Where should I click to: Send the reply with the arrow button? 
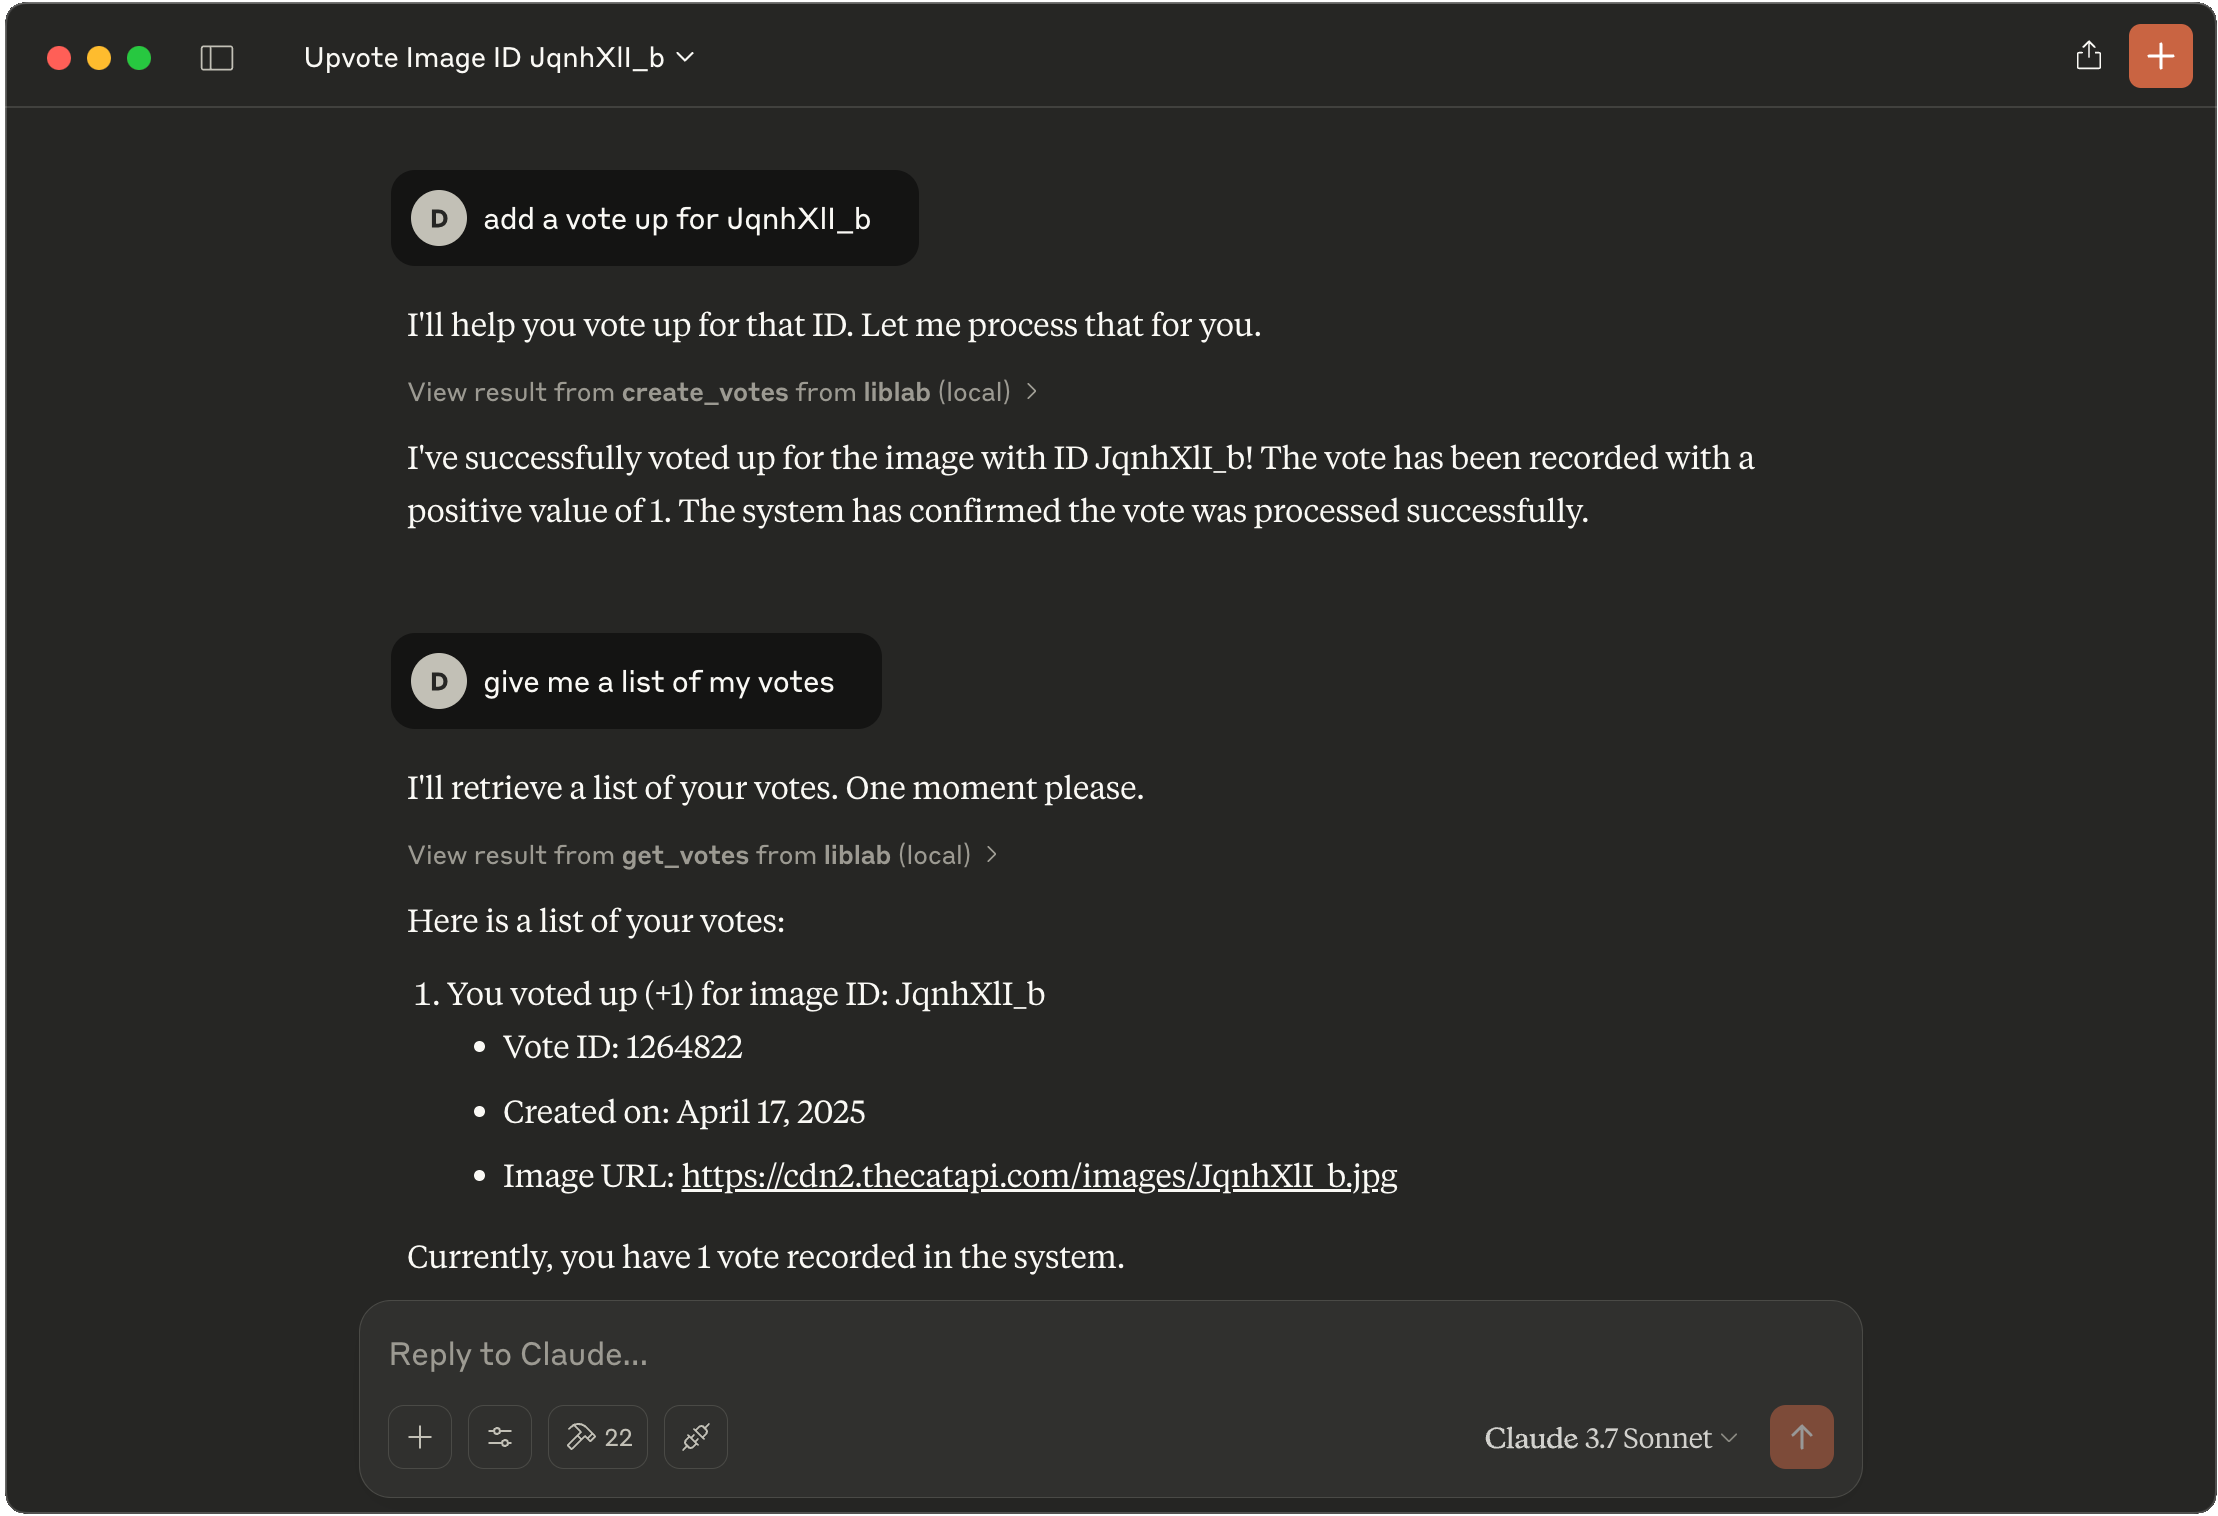[x=1800, y=1437]
